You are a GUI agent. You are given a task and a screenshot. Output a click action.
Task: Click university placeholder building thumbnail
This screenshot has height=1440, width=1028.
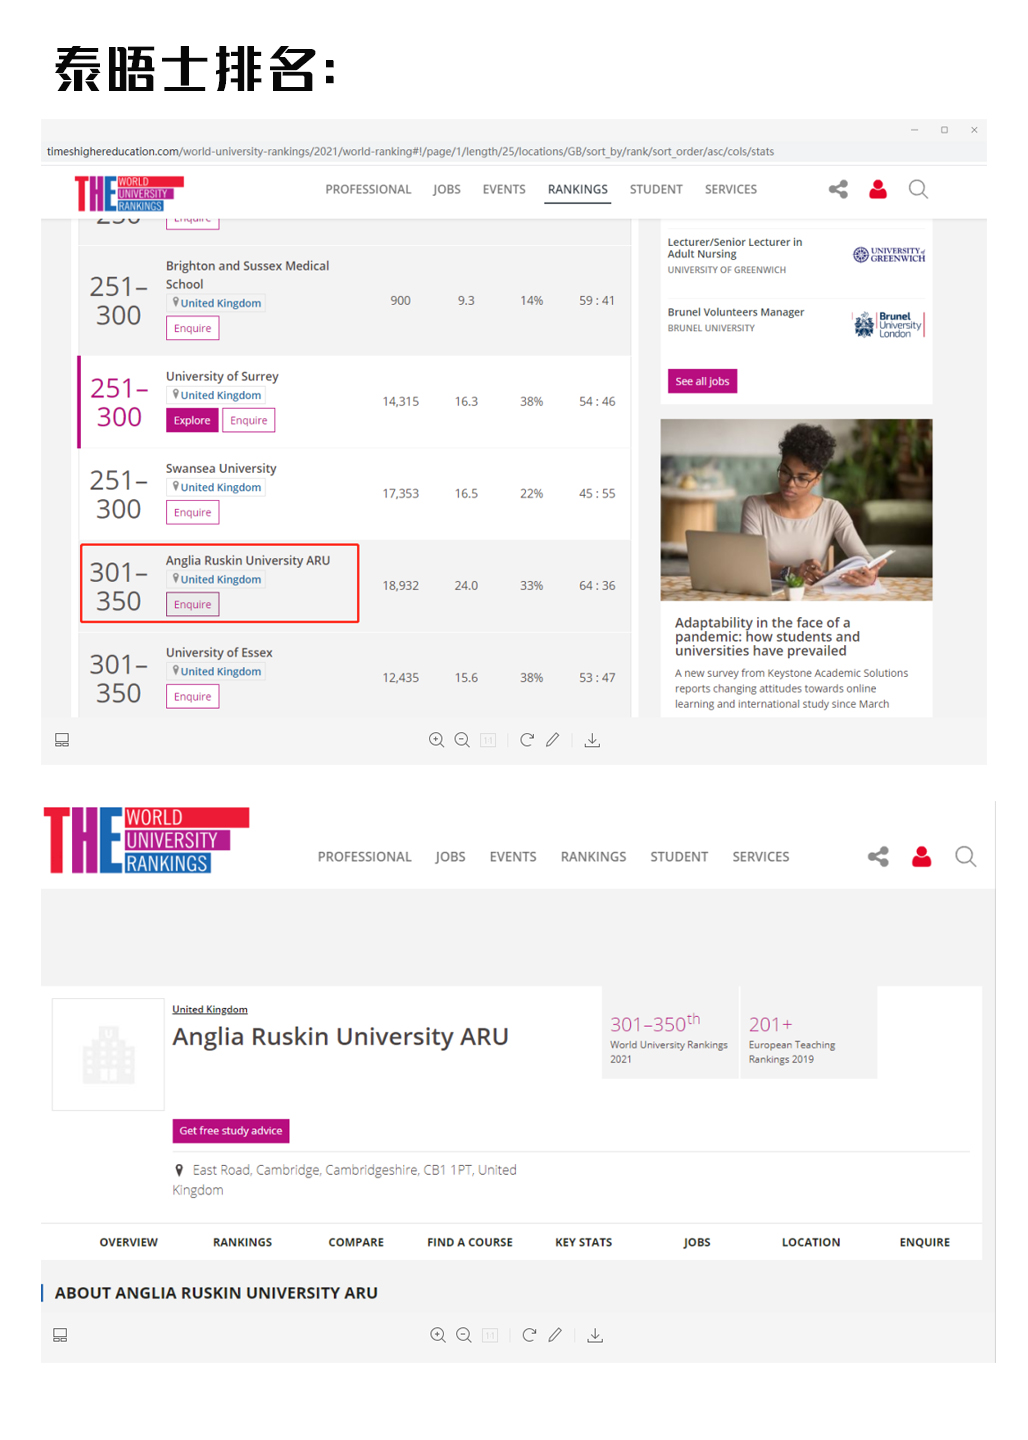coord(108,1054)
